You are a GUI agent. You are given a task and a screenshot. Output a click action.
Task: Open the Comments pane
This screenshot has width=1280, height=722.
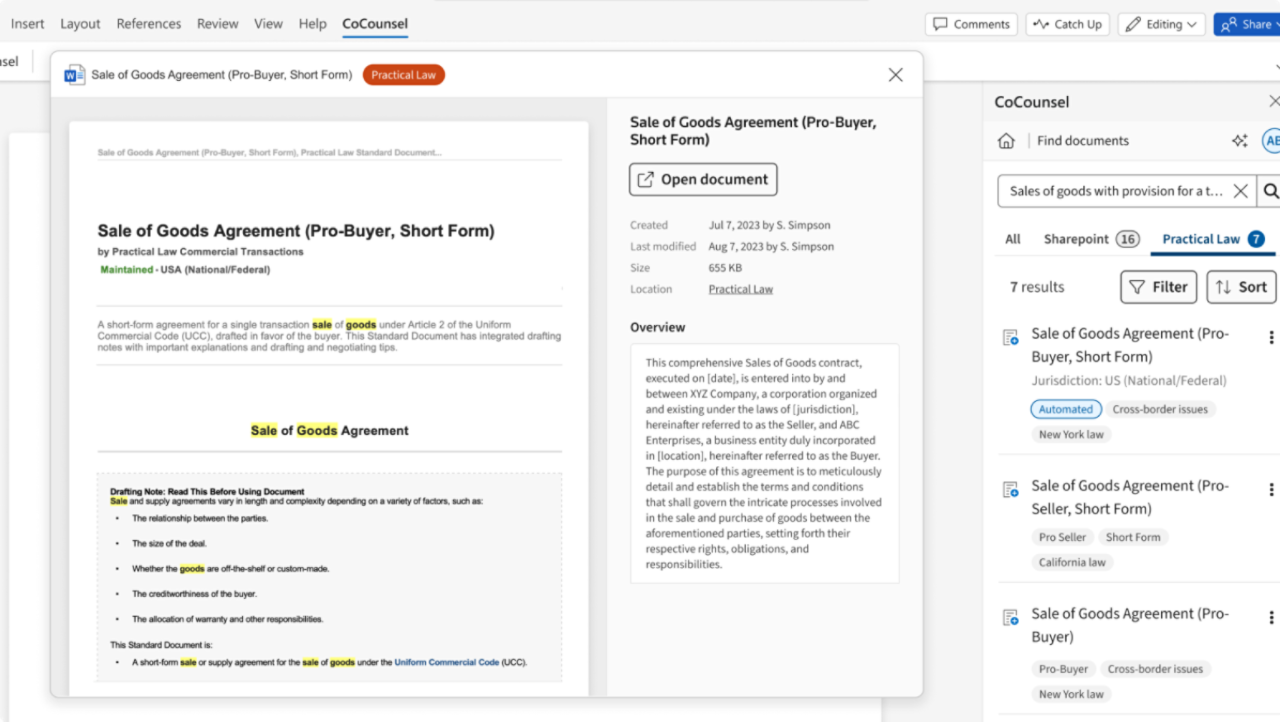coord(971,24)
